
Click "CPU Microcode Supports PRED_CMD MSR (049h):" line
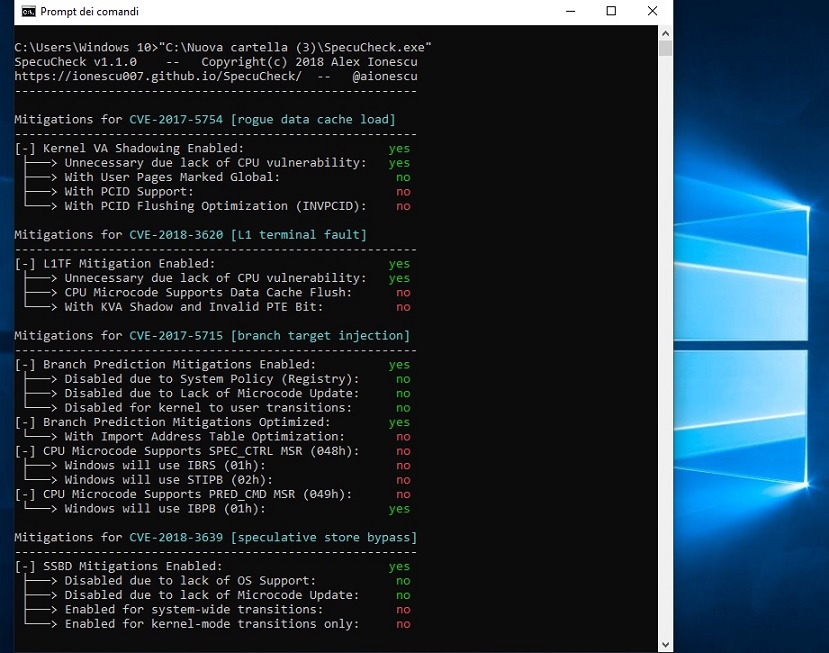coord(213,494)
